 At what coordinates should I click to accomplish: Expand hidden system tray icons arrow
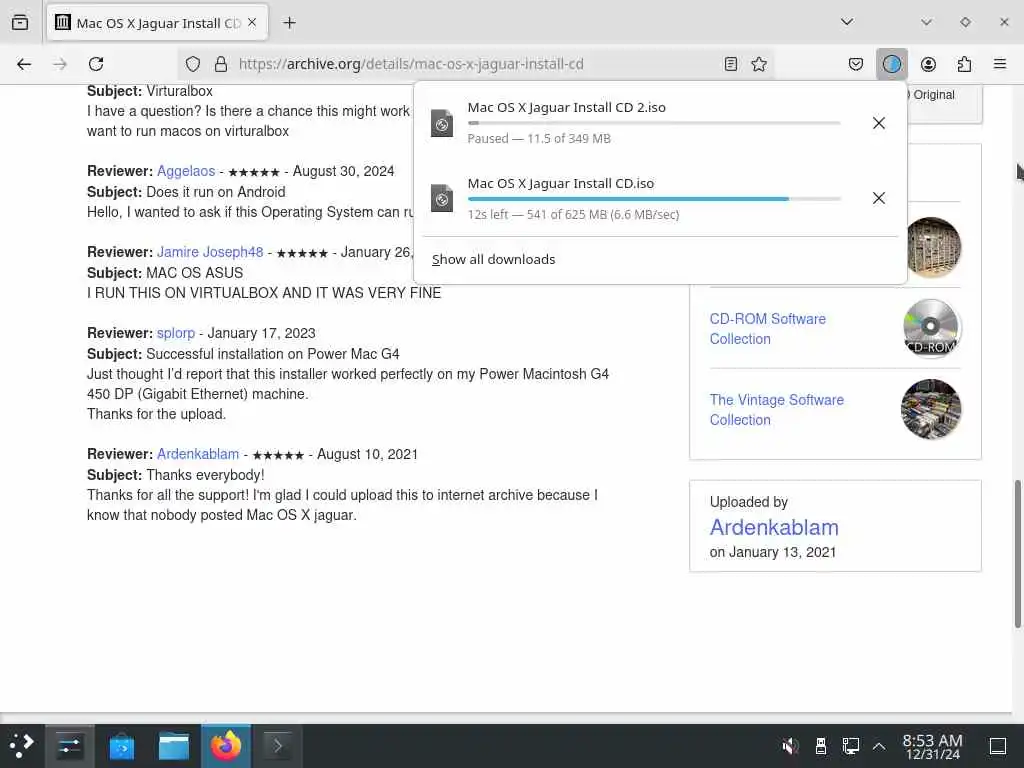879,746
